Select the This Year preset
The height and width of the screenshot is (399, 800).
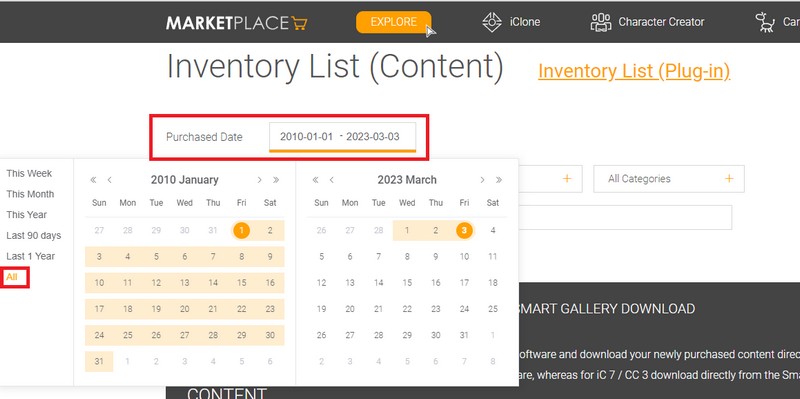(27, 215)
